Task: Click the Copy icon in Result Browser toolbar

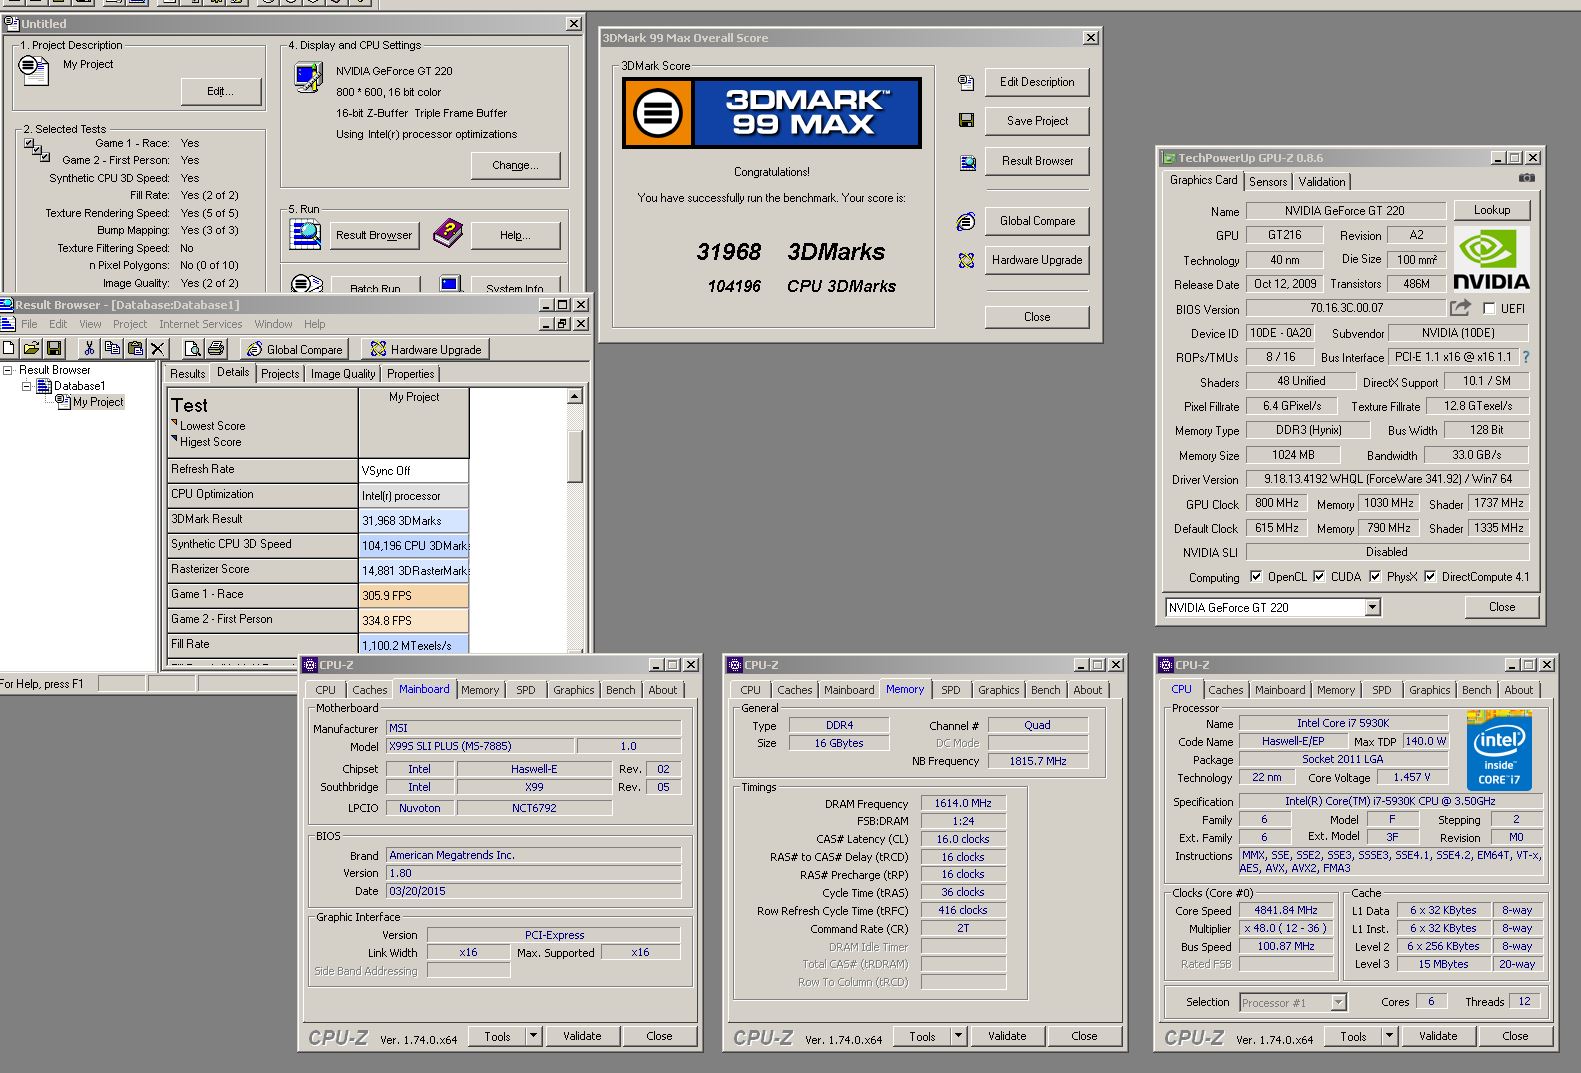Action: click(112, 348)
